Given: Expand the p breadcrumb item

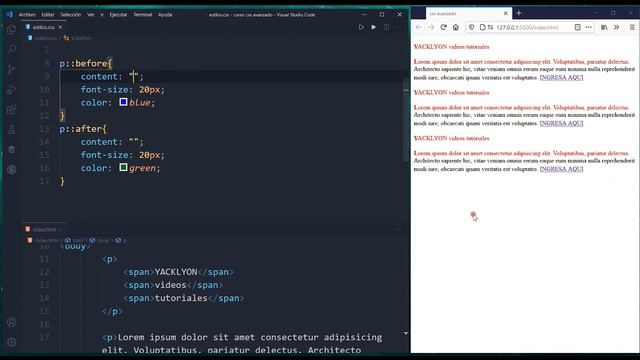Looking at the screenshot, I should point(124,240).
